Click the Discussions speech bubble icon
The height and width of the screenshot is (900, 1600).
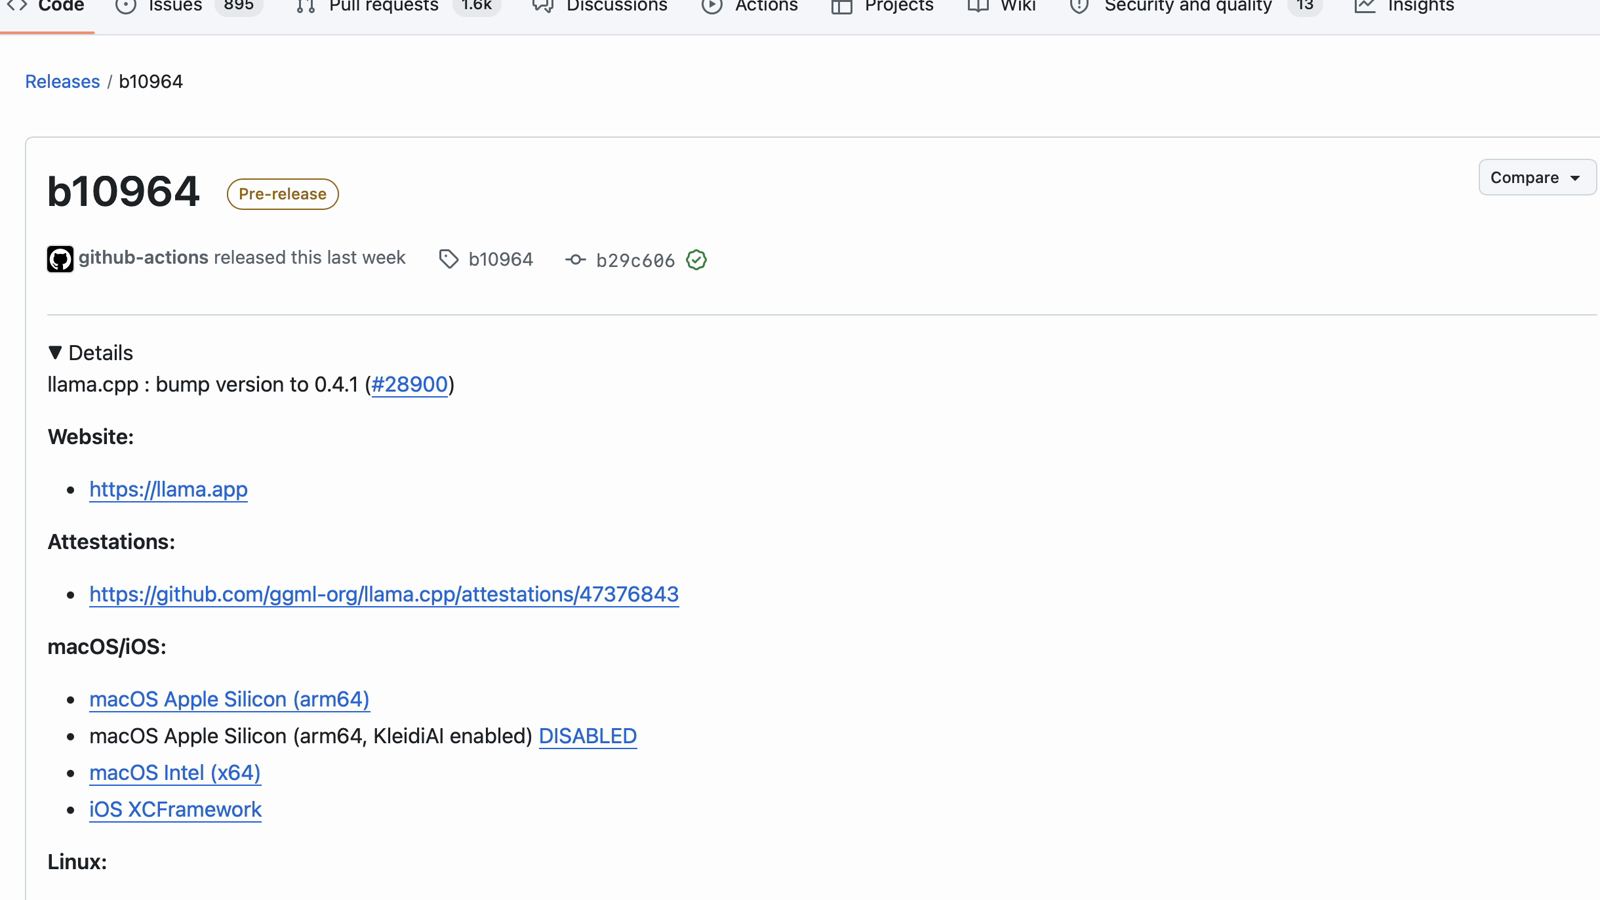[543, 6]
